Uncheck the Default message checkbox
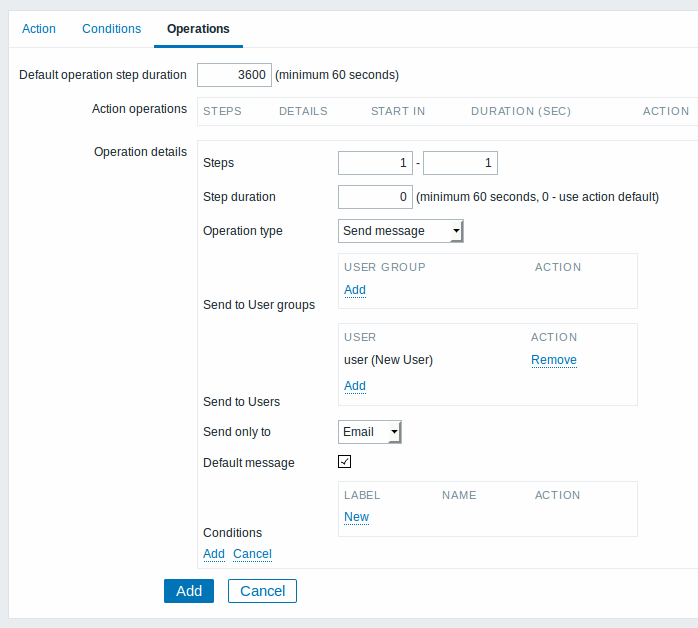The width and height of the screenshot is (698, 628). click(x=345, y=462)
